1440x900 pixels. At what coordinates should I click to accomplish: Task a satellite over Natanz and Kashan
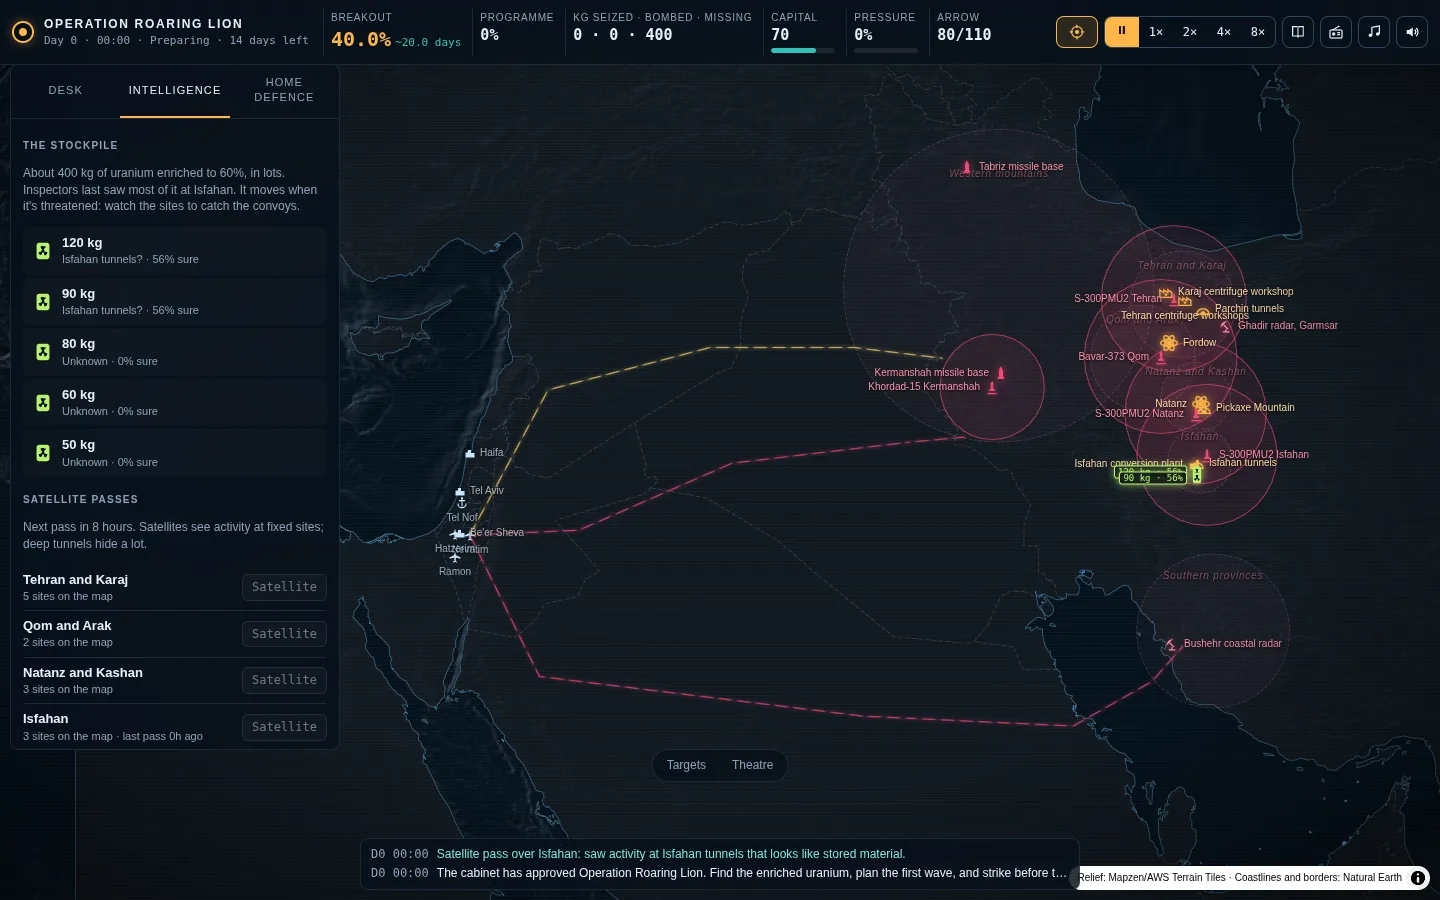284,680
